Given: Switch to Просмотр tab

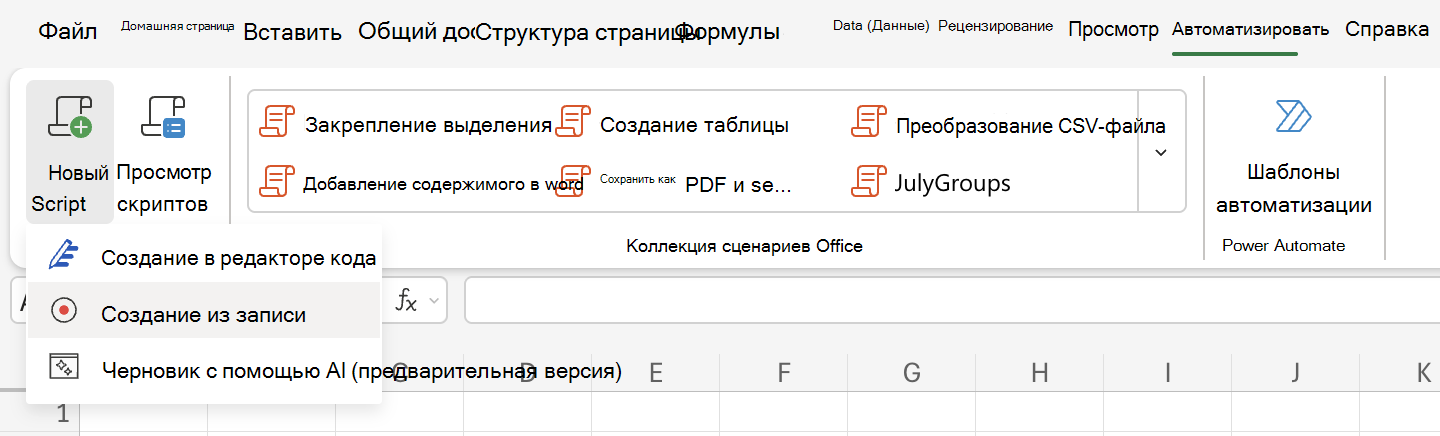Looking at the screenshot, I should pos(1113,29).
